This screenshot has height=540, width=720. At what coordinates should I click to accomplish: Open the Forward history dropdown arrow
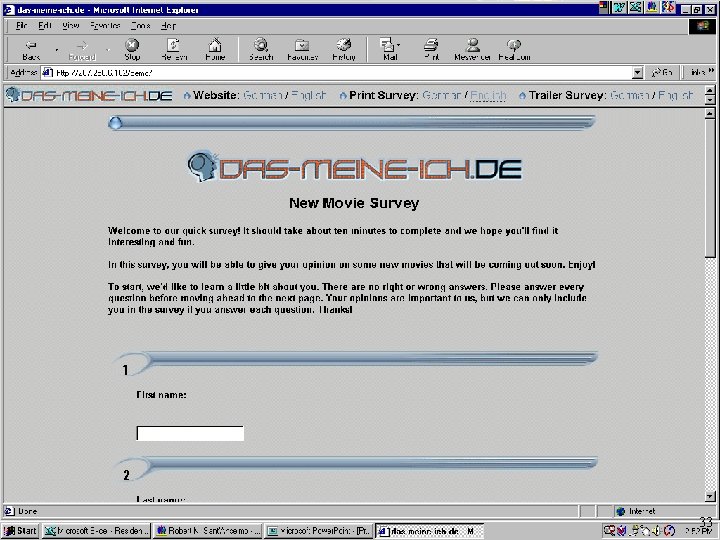[x=108, y=50]
